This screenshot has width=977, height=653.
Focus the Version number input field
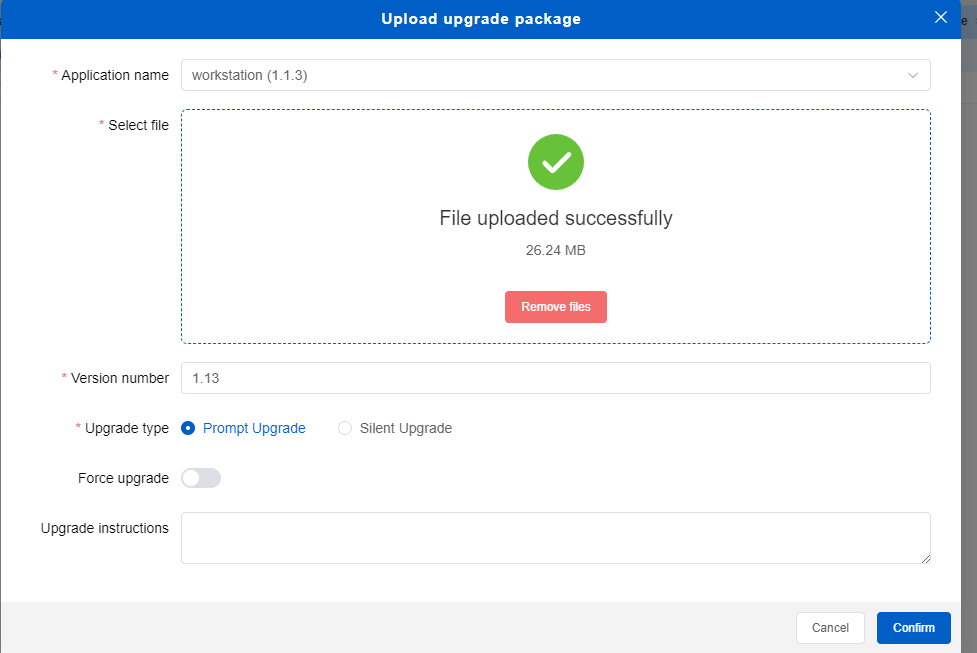click(x=555, y=378)
